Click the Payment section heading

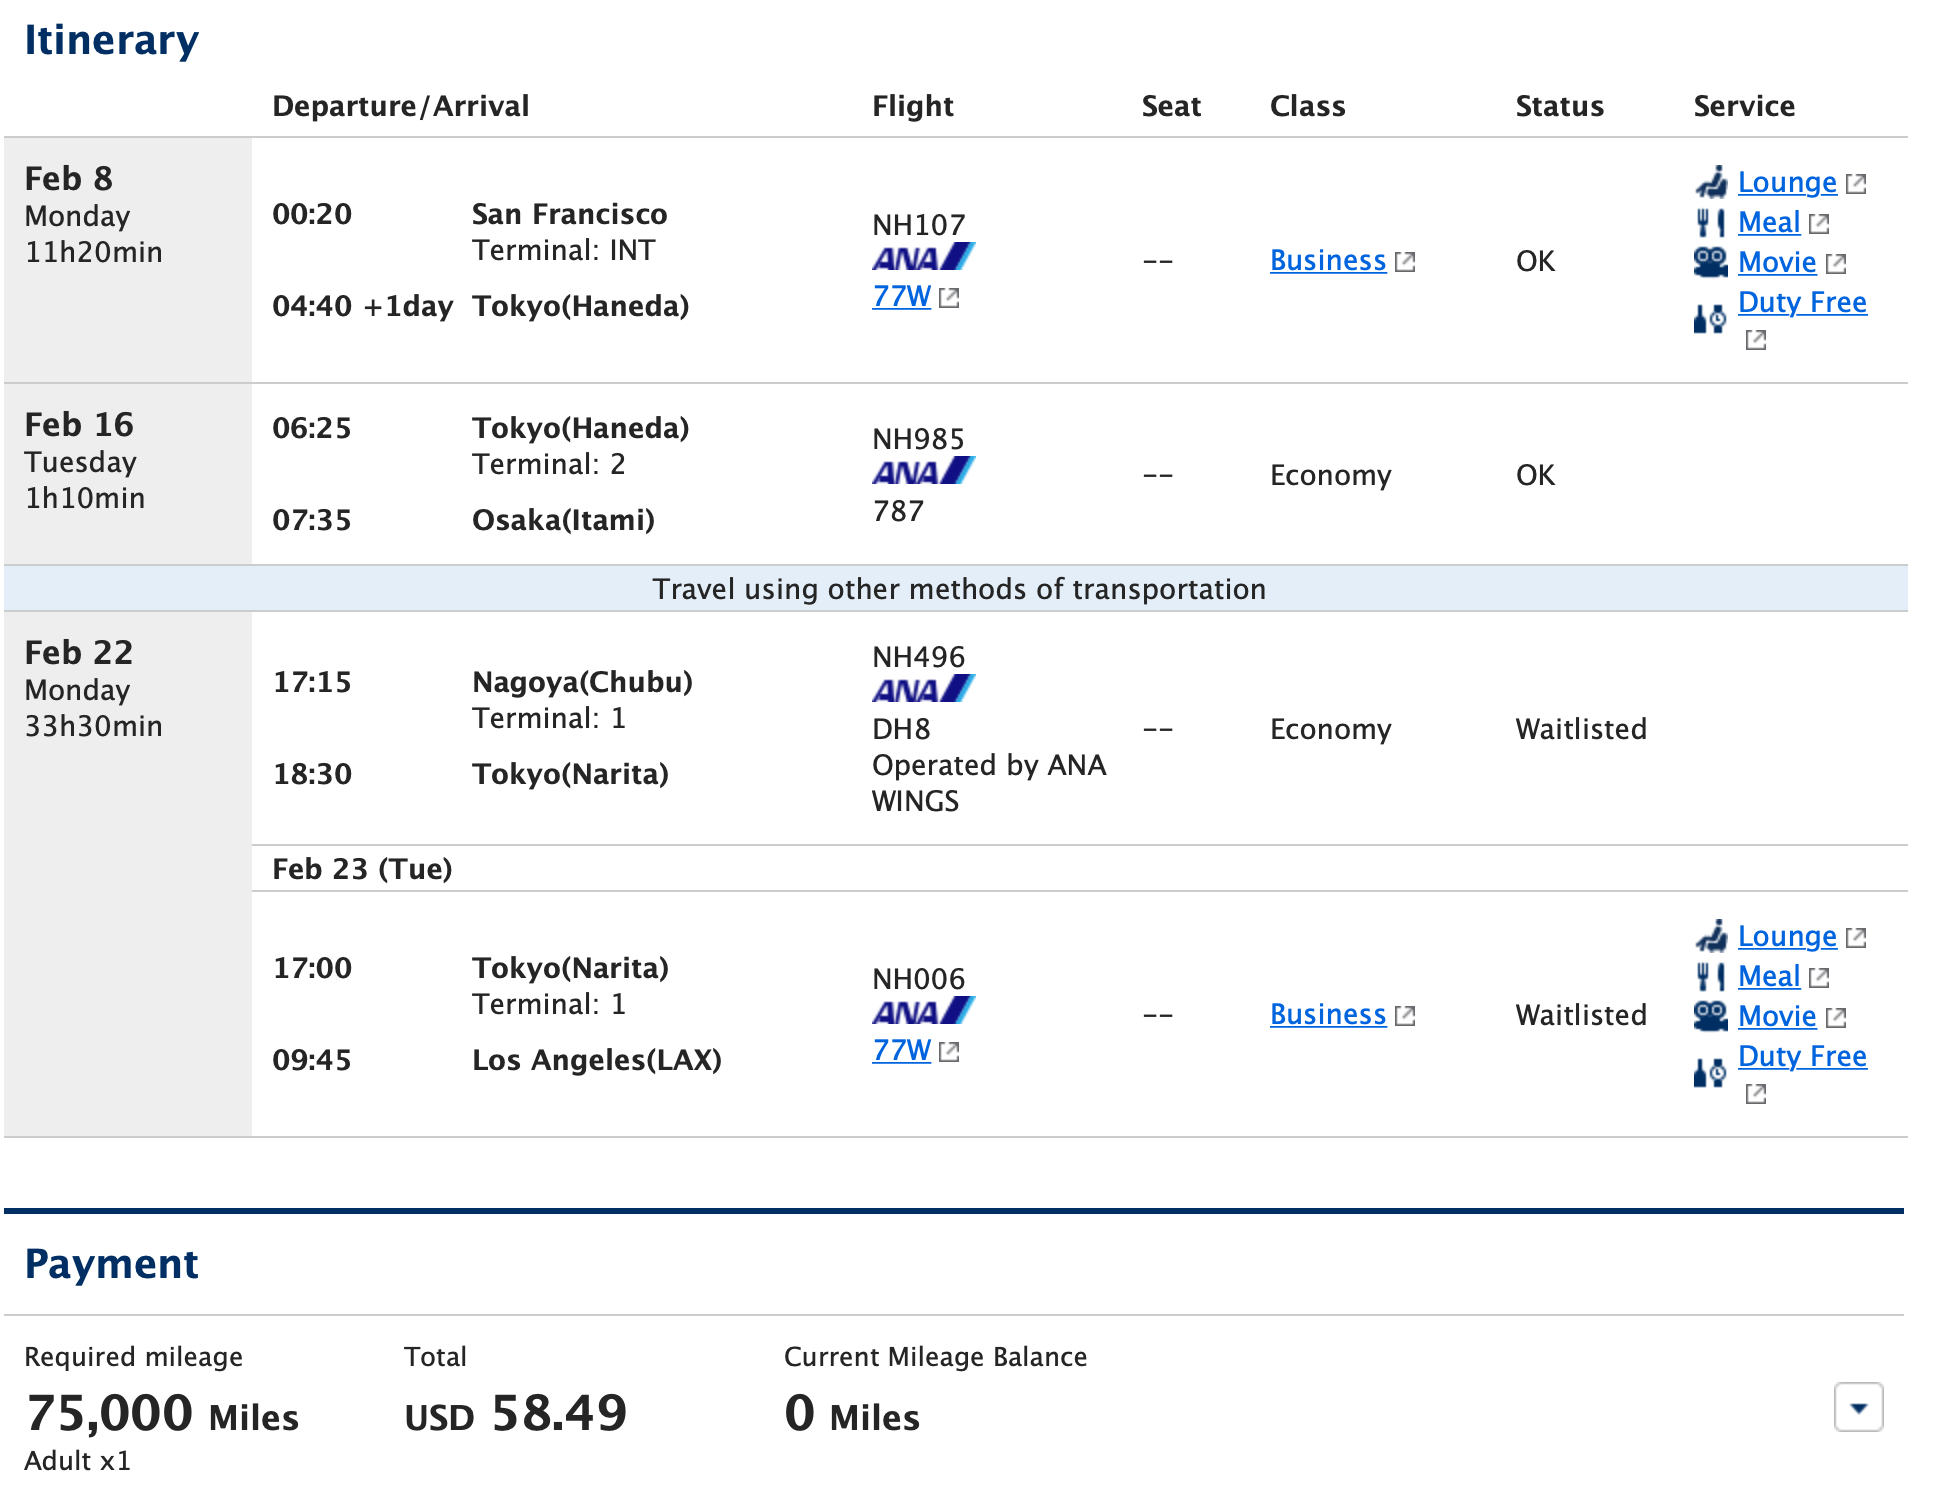click(x=112, y=1264)
